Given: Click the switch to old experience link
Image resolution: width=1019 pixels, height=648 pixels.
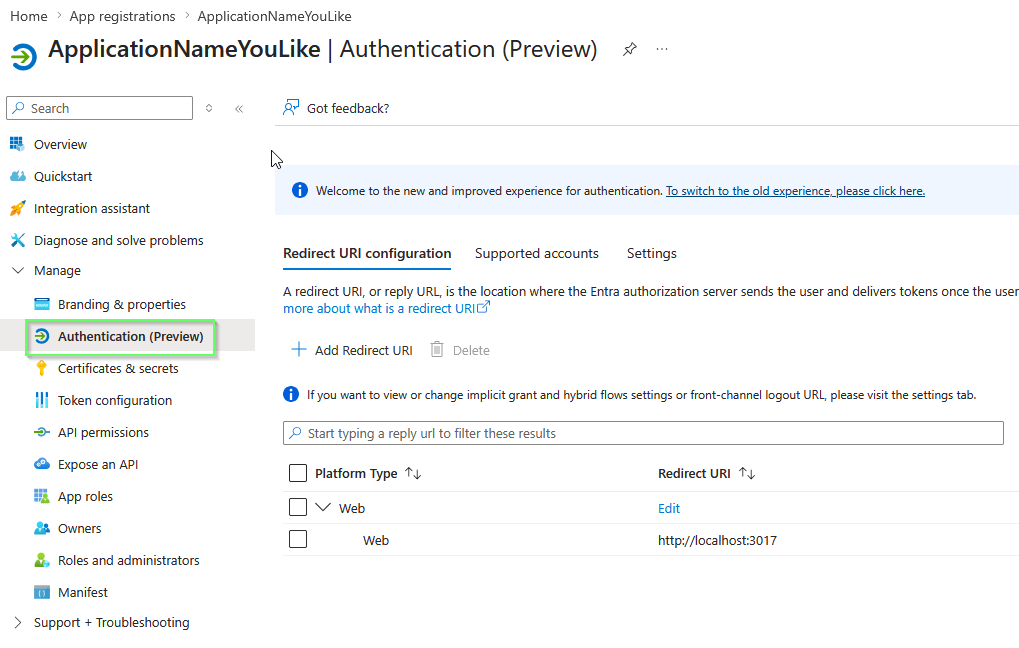Looking at the screenshot, I should [794, 190].
